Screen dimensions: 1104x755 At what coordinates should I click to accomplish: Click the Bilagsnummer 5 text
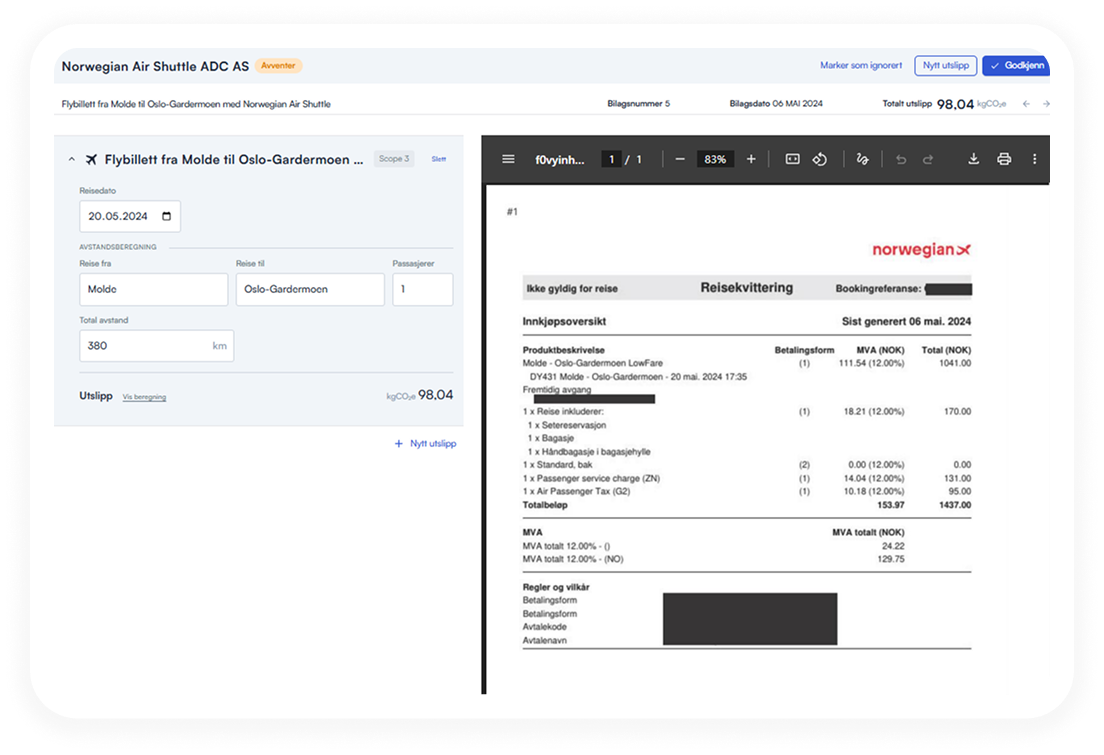click(x=639, y=104)
